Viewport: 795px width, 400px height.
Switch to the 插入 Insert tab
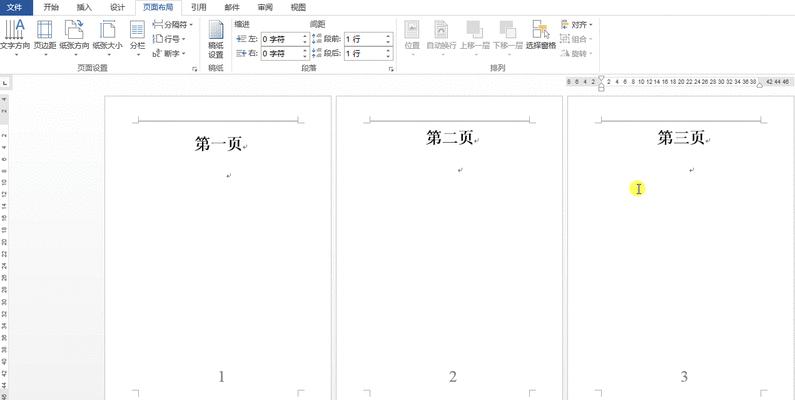pyautogui.click(x=84, y=7)
